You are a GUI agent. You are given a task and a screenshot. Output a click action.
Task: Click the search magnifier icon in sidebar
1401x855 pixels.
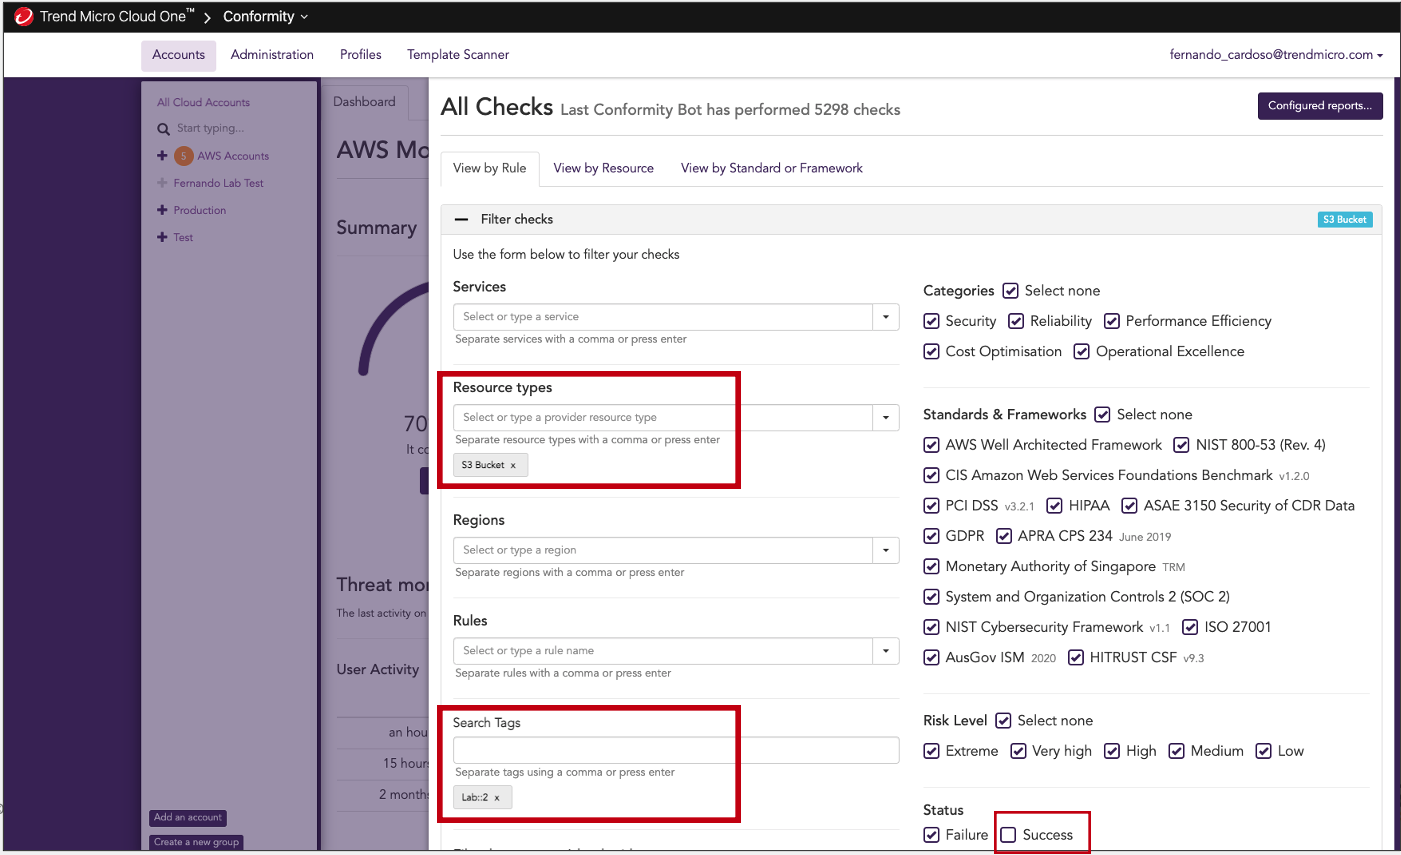click(x=163, y=128)
